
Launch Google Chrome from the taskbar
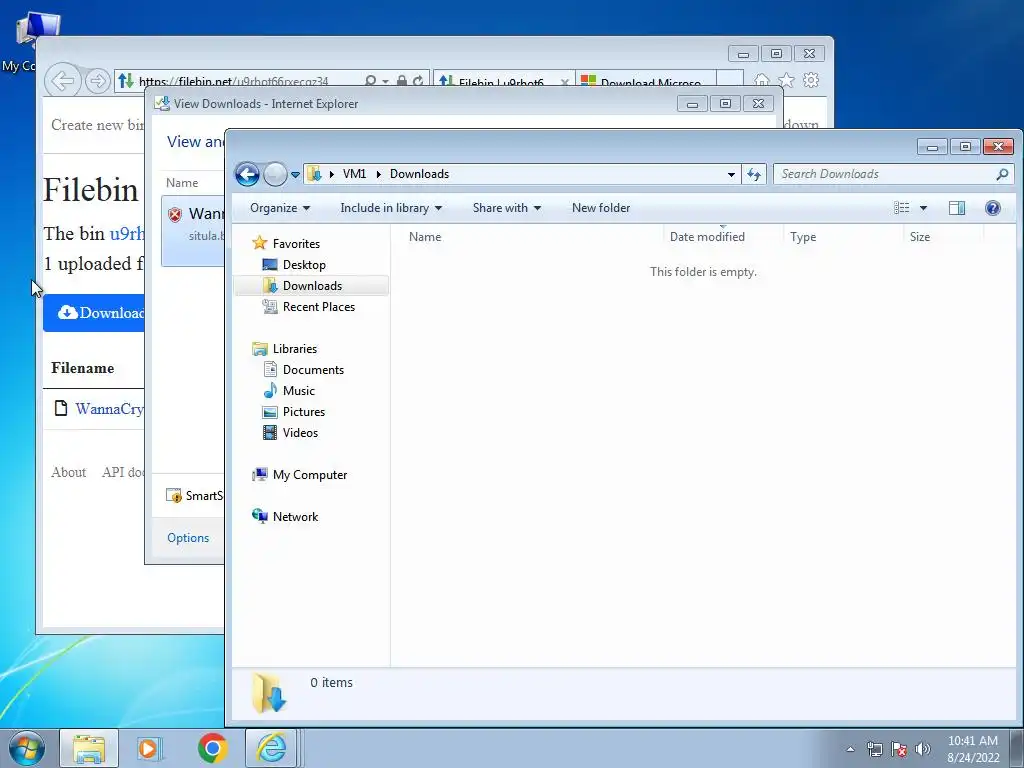(x=212, y=748)
